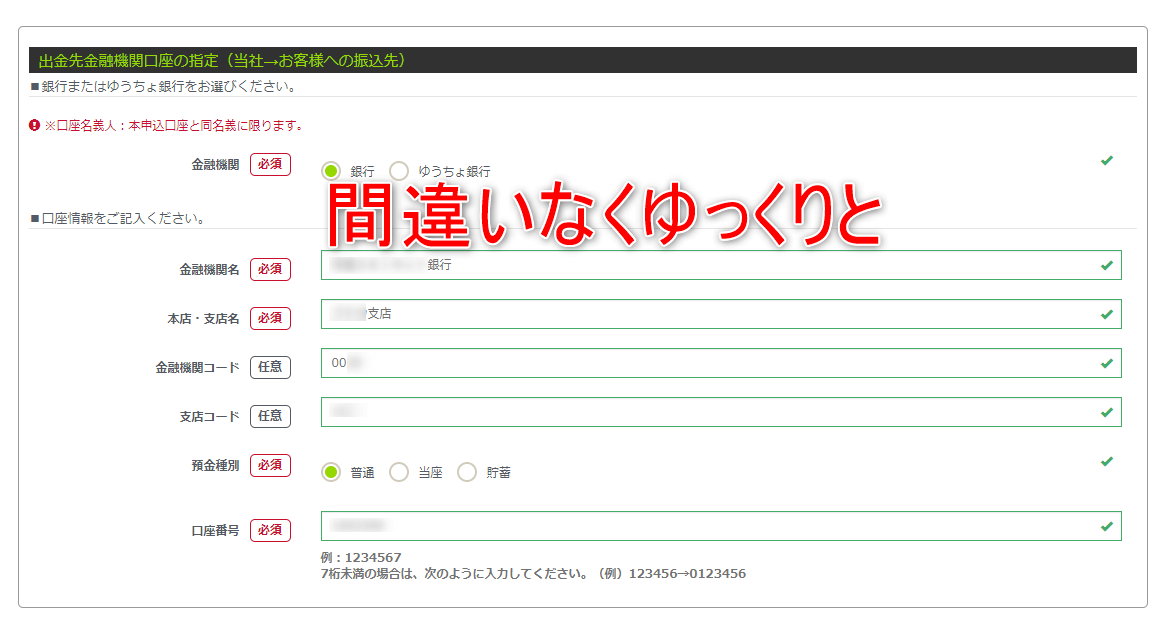Choose 当座 deposit type
Image resolution: width=1162 pixels, height=620 pixels.
tap(399, 472)
